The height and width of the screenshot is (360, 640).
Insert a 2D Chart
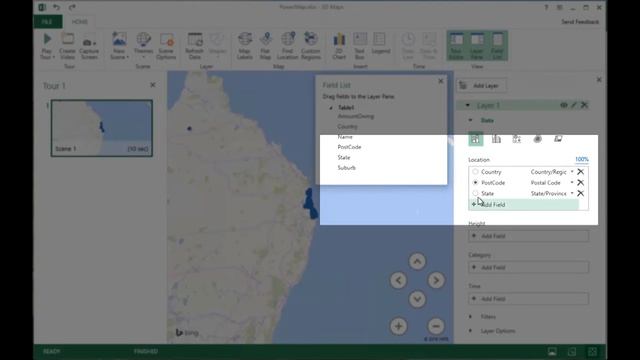[x=339, y=46]
